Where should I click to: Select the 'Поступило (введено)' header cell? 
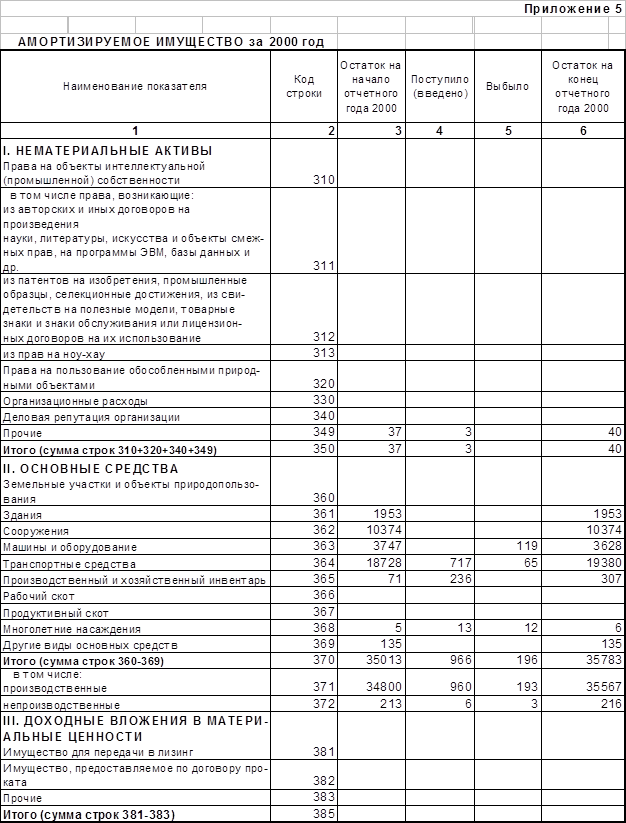[440, 87]
